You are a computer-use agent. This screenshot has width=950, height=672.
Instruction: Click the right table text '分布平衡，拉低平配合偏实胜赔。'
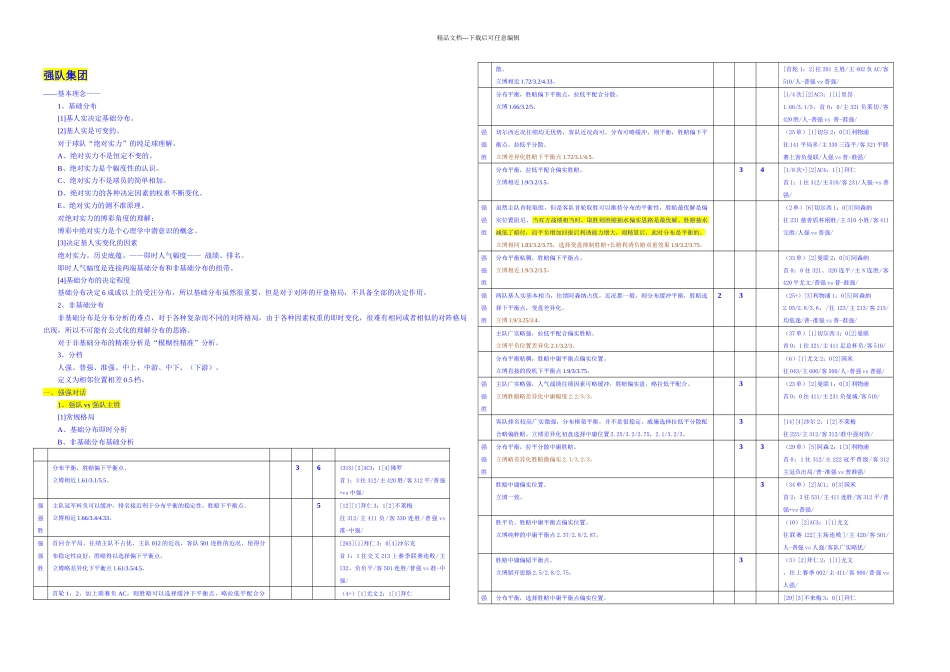click(540, 170)
